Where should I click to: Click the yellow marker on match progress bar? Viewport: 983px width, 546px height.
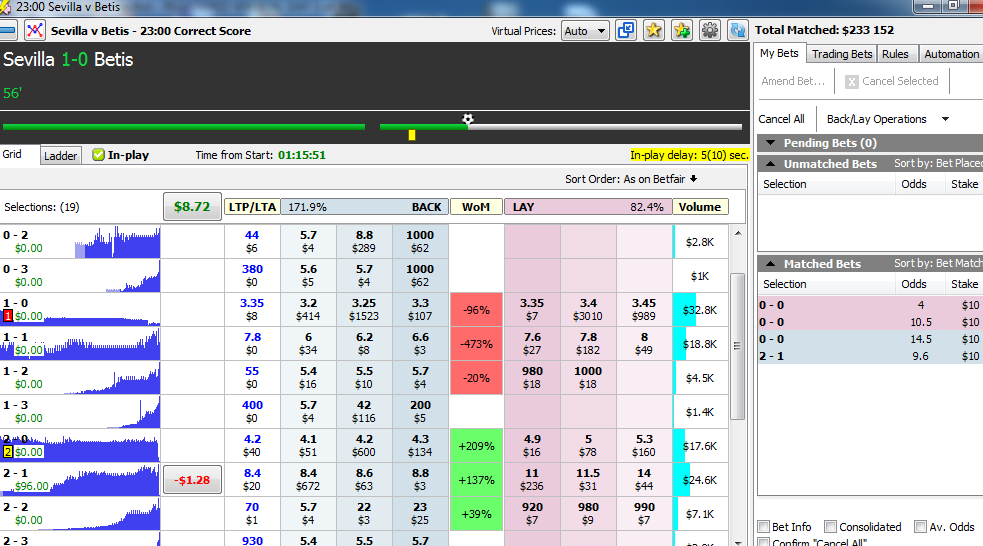pyautogui.click(x=412, y=135)
